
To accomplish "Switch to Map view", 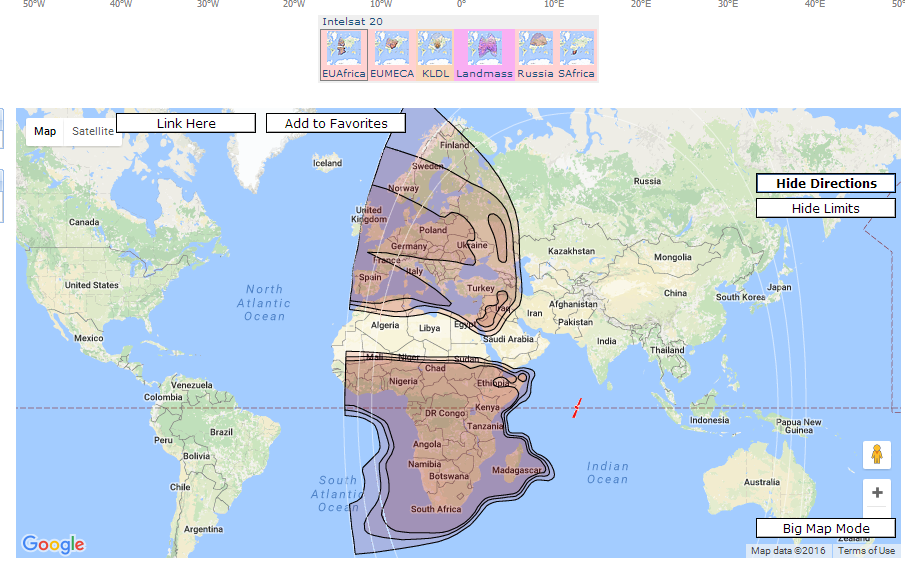I will pos(45,131).
